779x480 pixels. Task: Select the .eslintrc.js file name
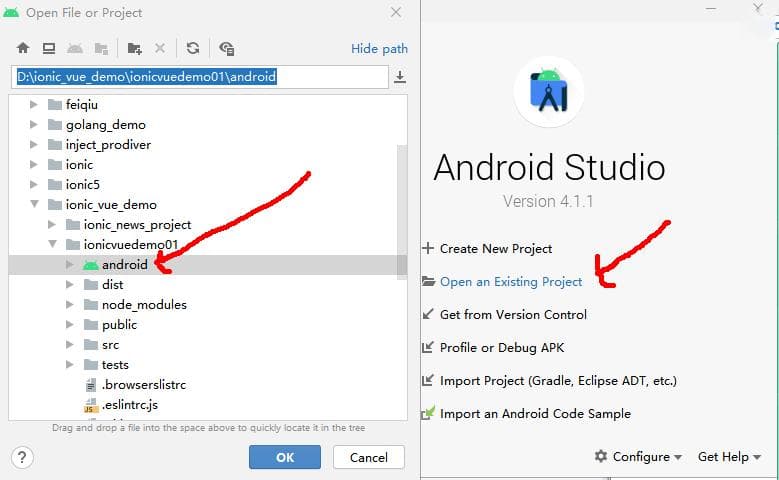(130, 404)
